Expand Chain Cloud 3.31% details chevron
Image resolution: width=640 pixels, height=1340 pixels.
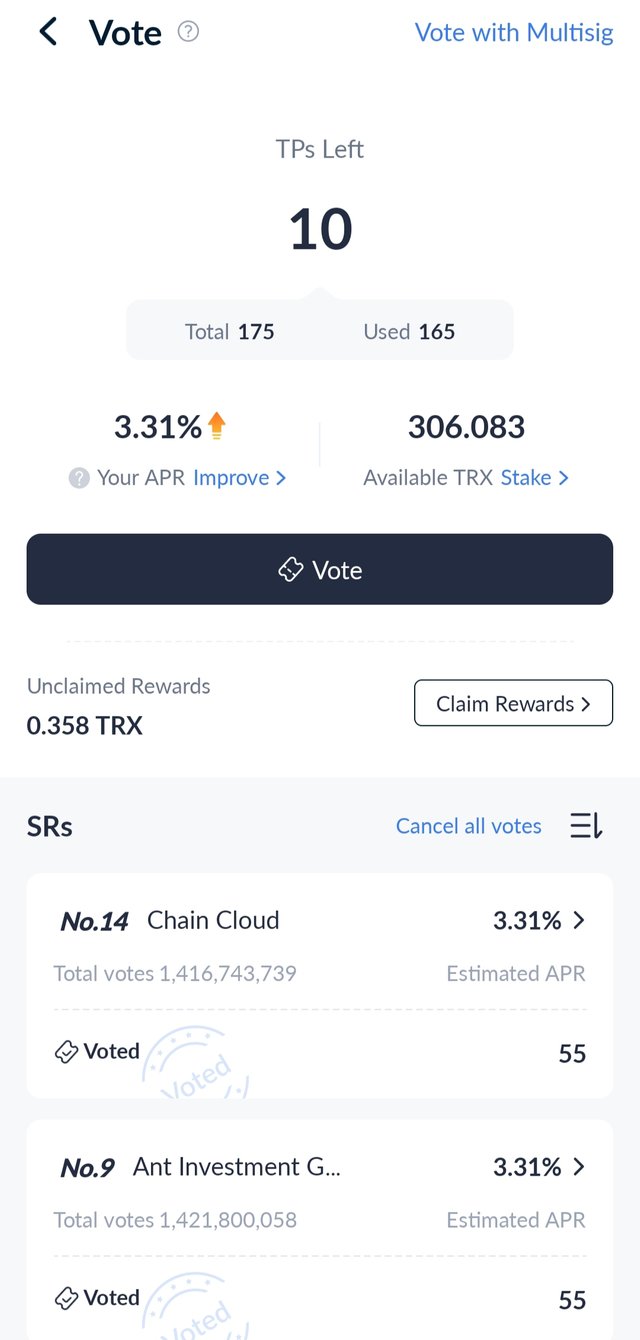click(578, 920)
